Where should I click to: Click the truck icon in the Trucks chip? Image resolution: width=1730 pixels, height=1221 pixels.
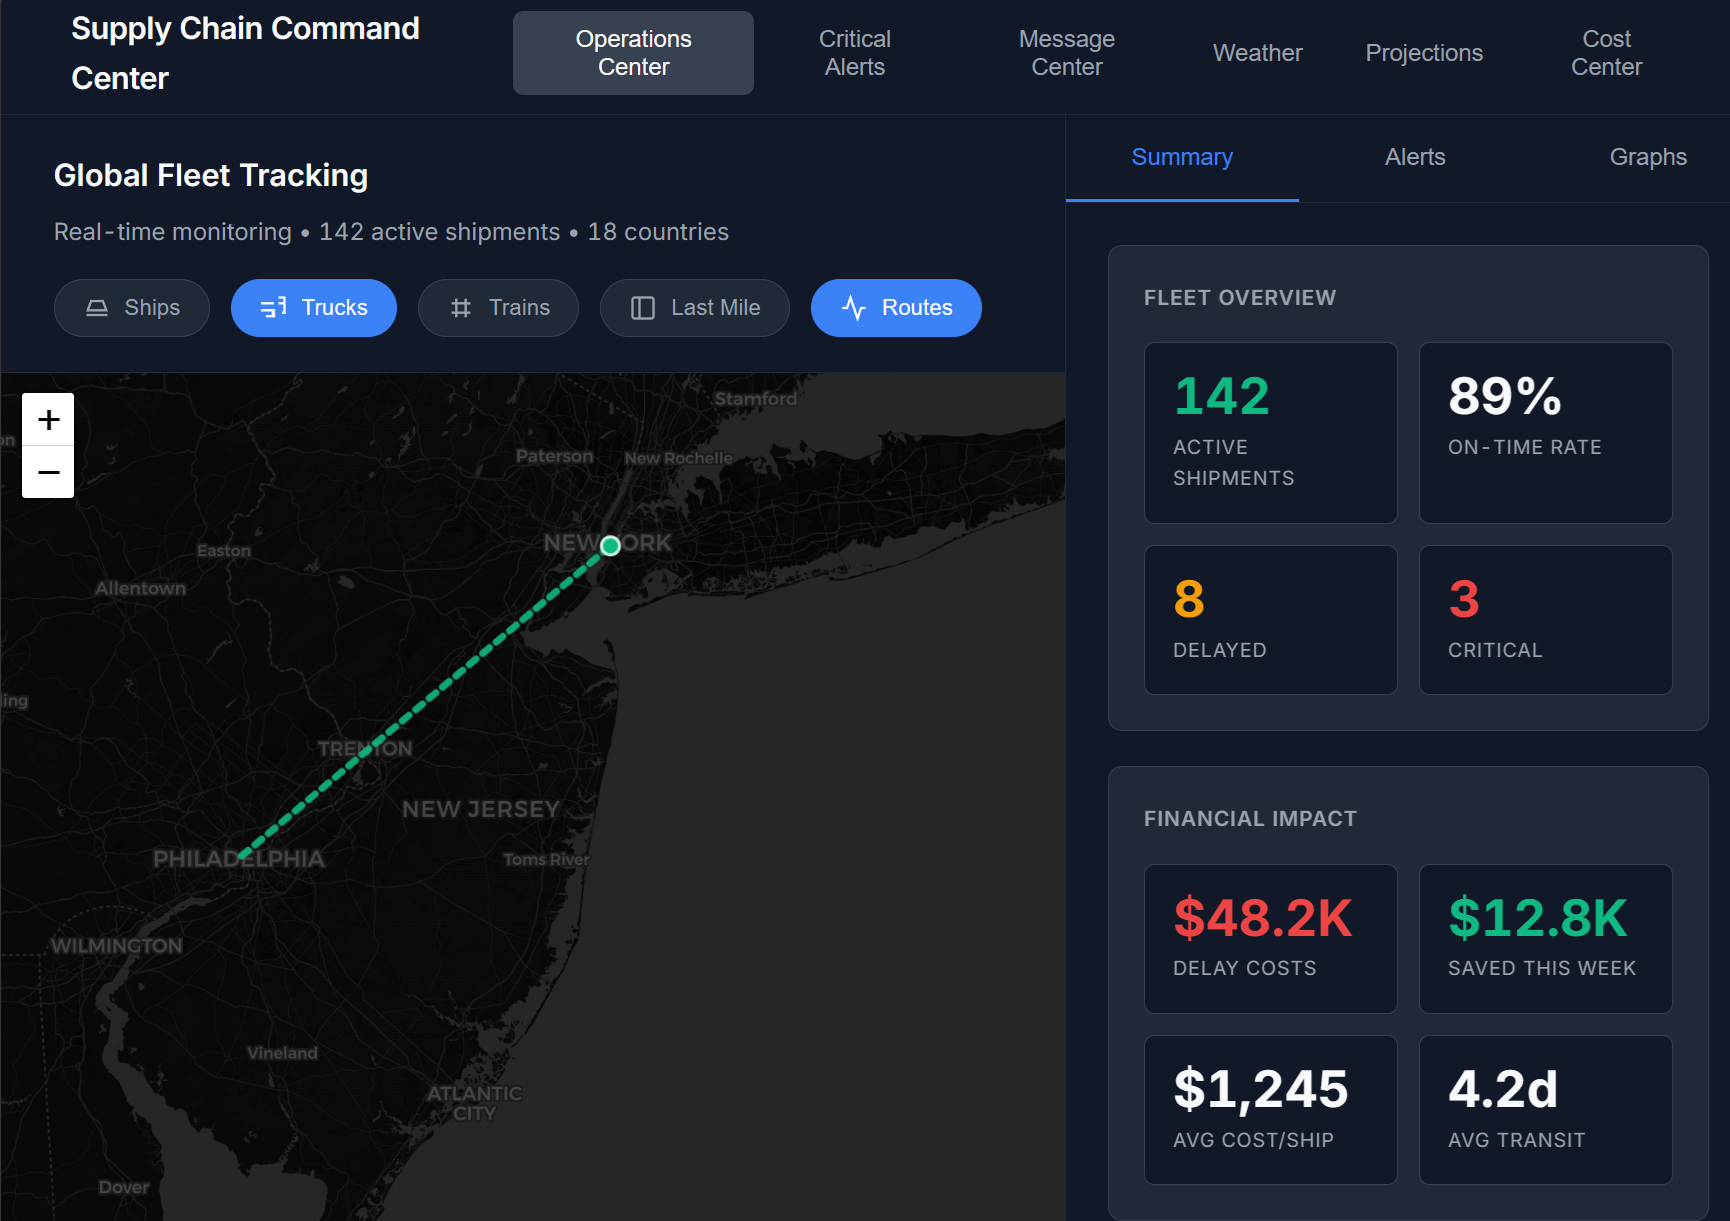coord(273,308)
